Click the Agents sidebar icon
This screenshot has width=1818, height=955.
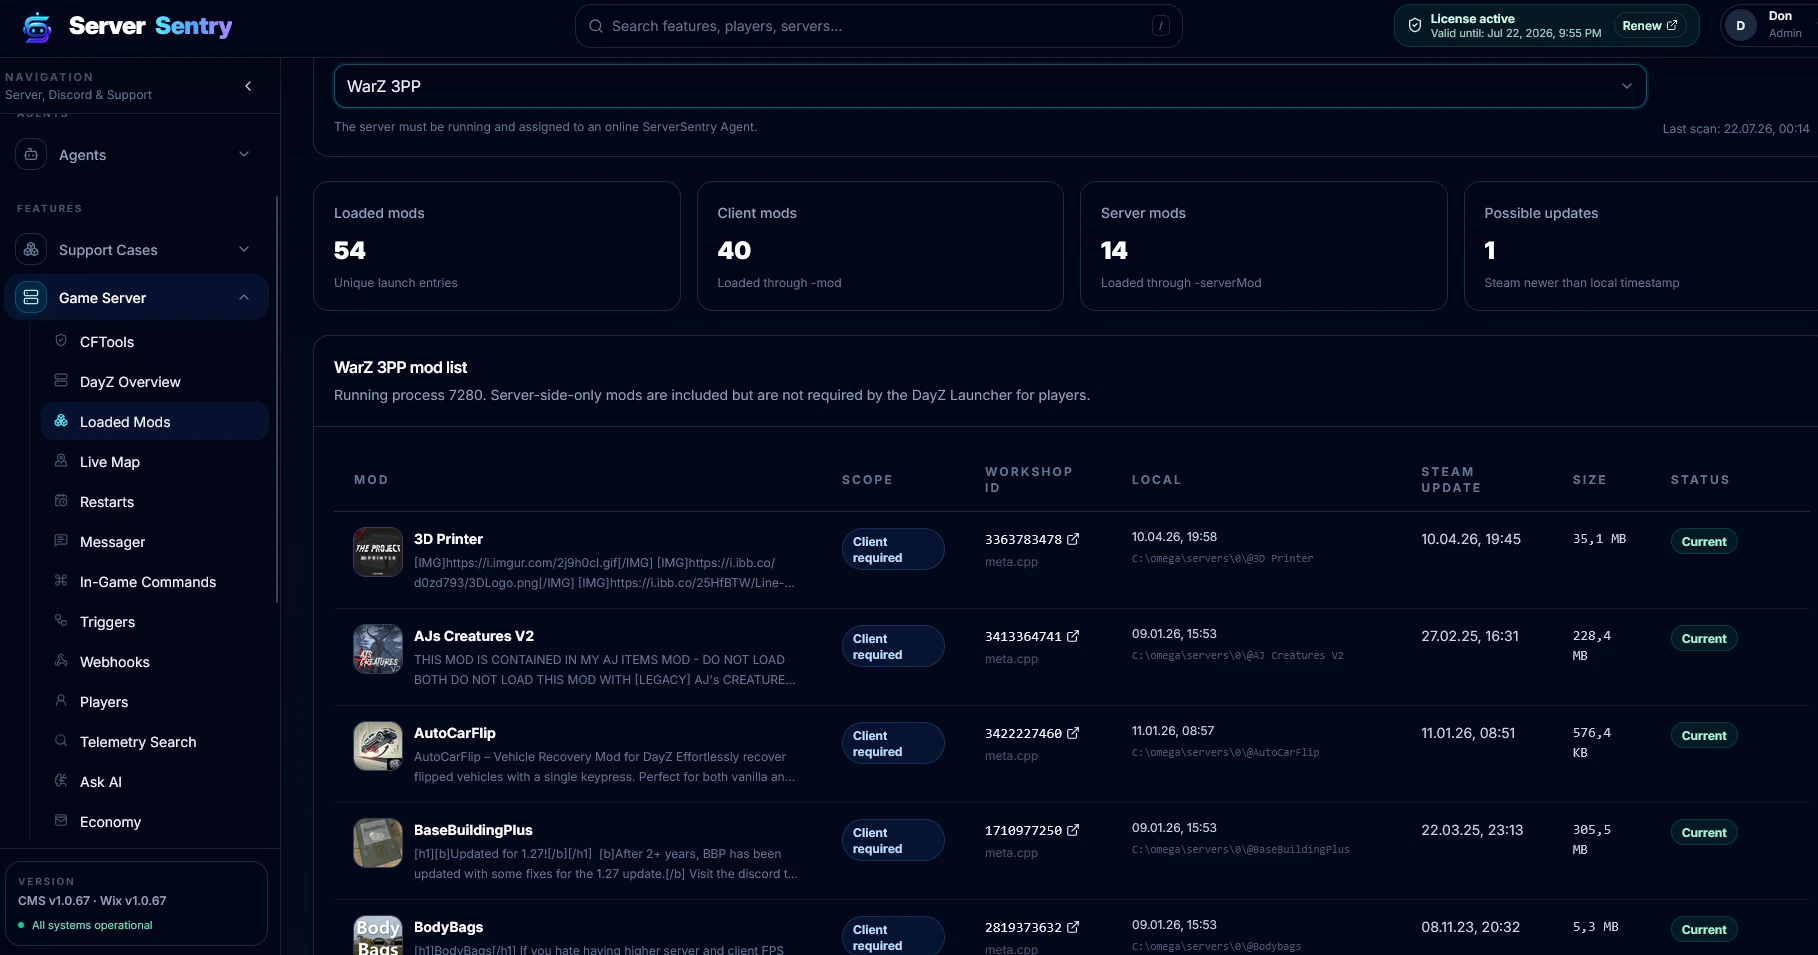pyautogui.click(x=31, y=154)
